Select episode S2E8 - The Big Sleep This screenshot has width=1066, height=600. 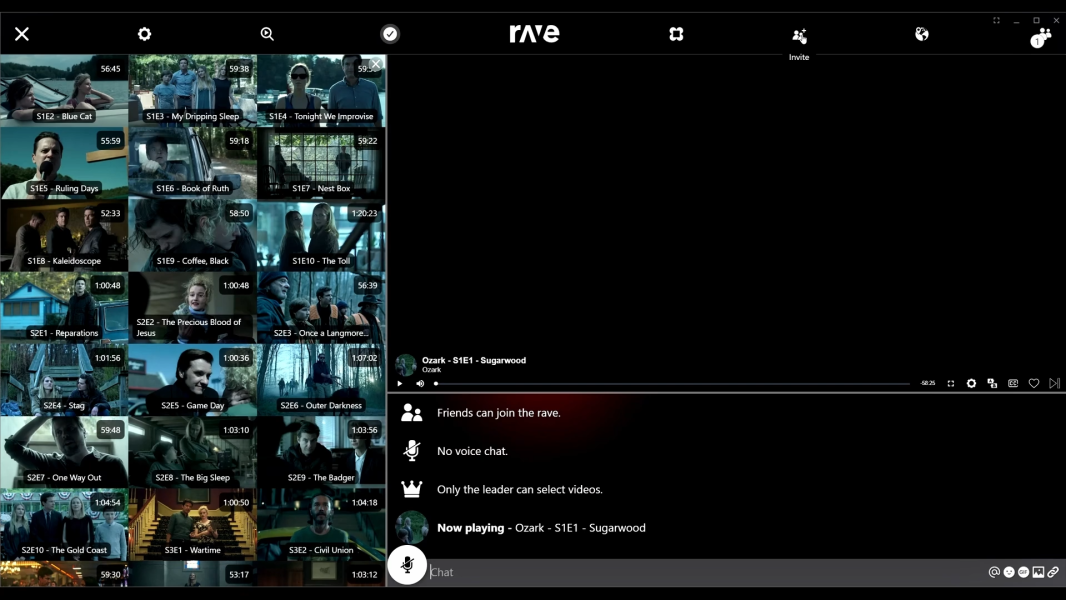point(192,452)
